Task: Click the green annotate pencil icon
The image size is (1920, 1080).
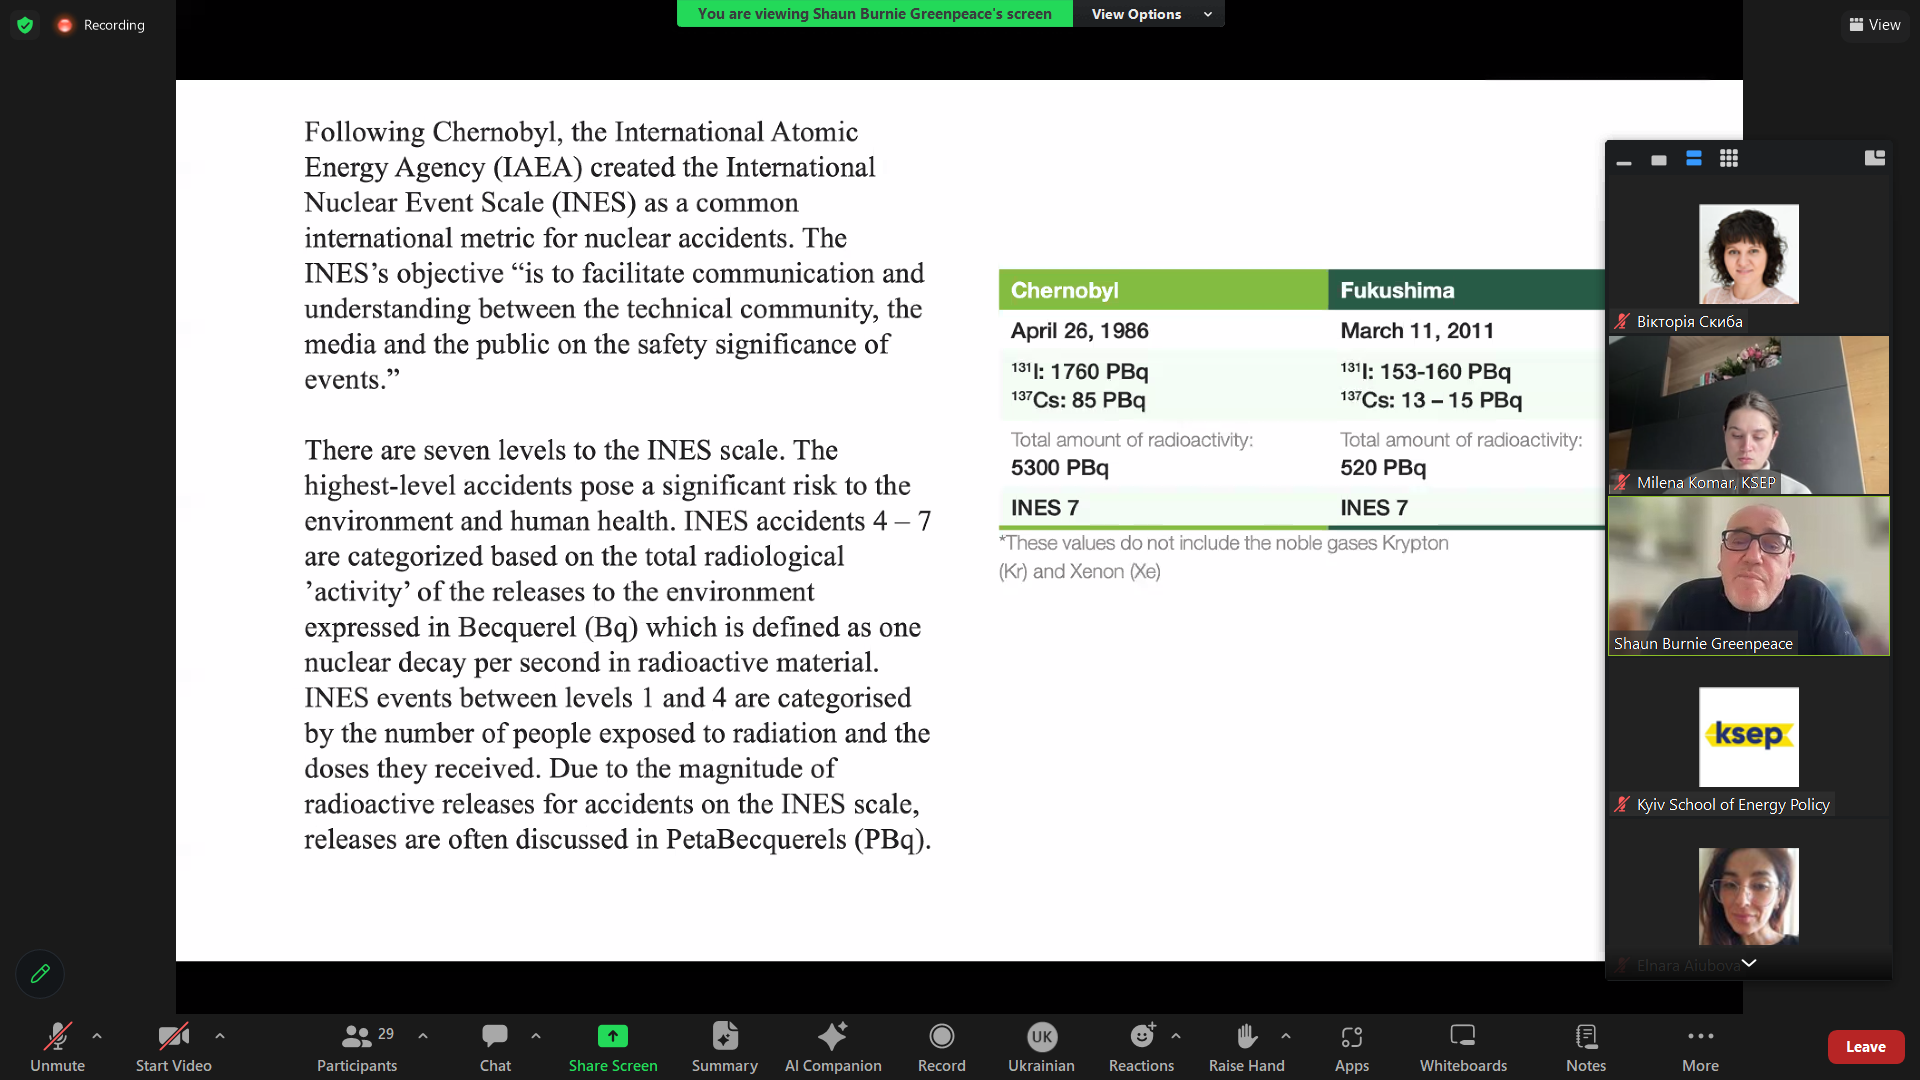Action: [40, 973]
